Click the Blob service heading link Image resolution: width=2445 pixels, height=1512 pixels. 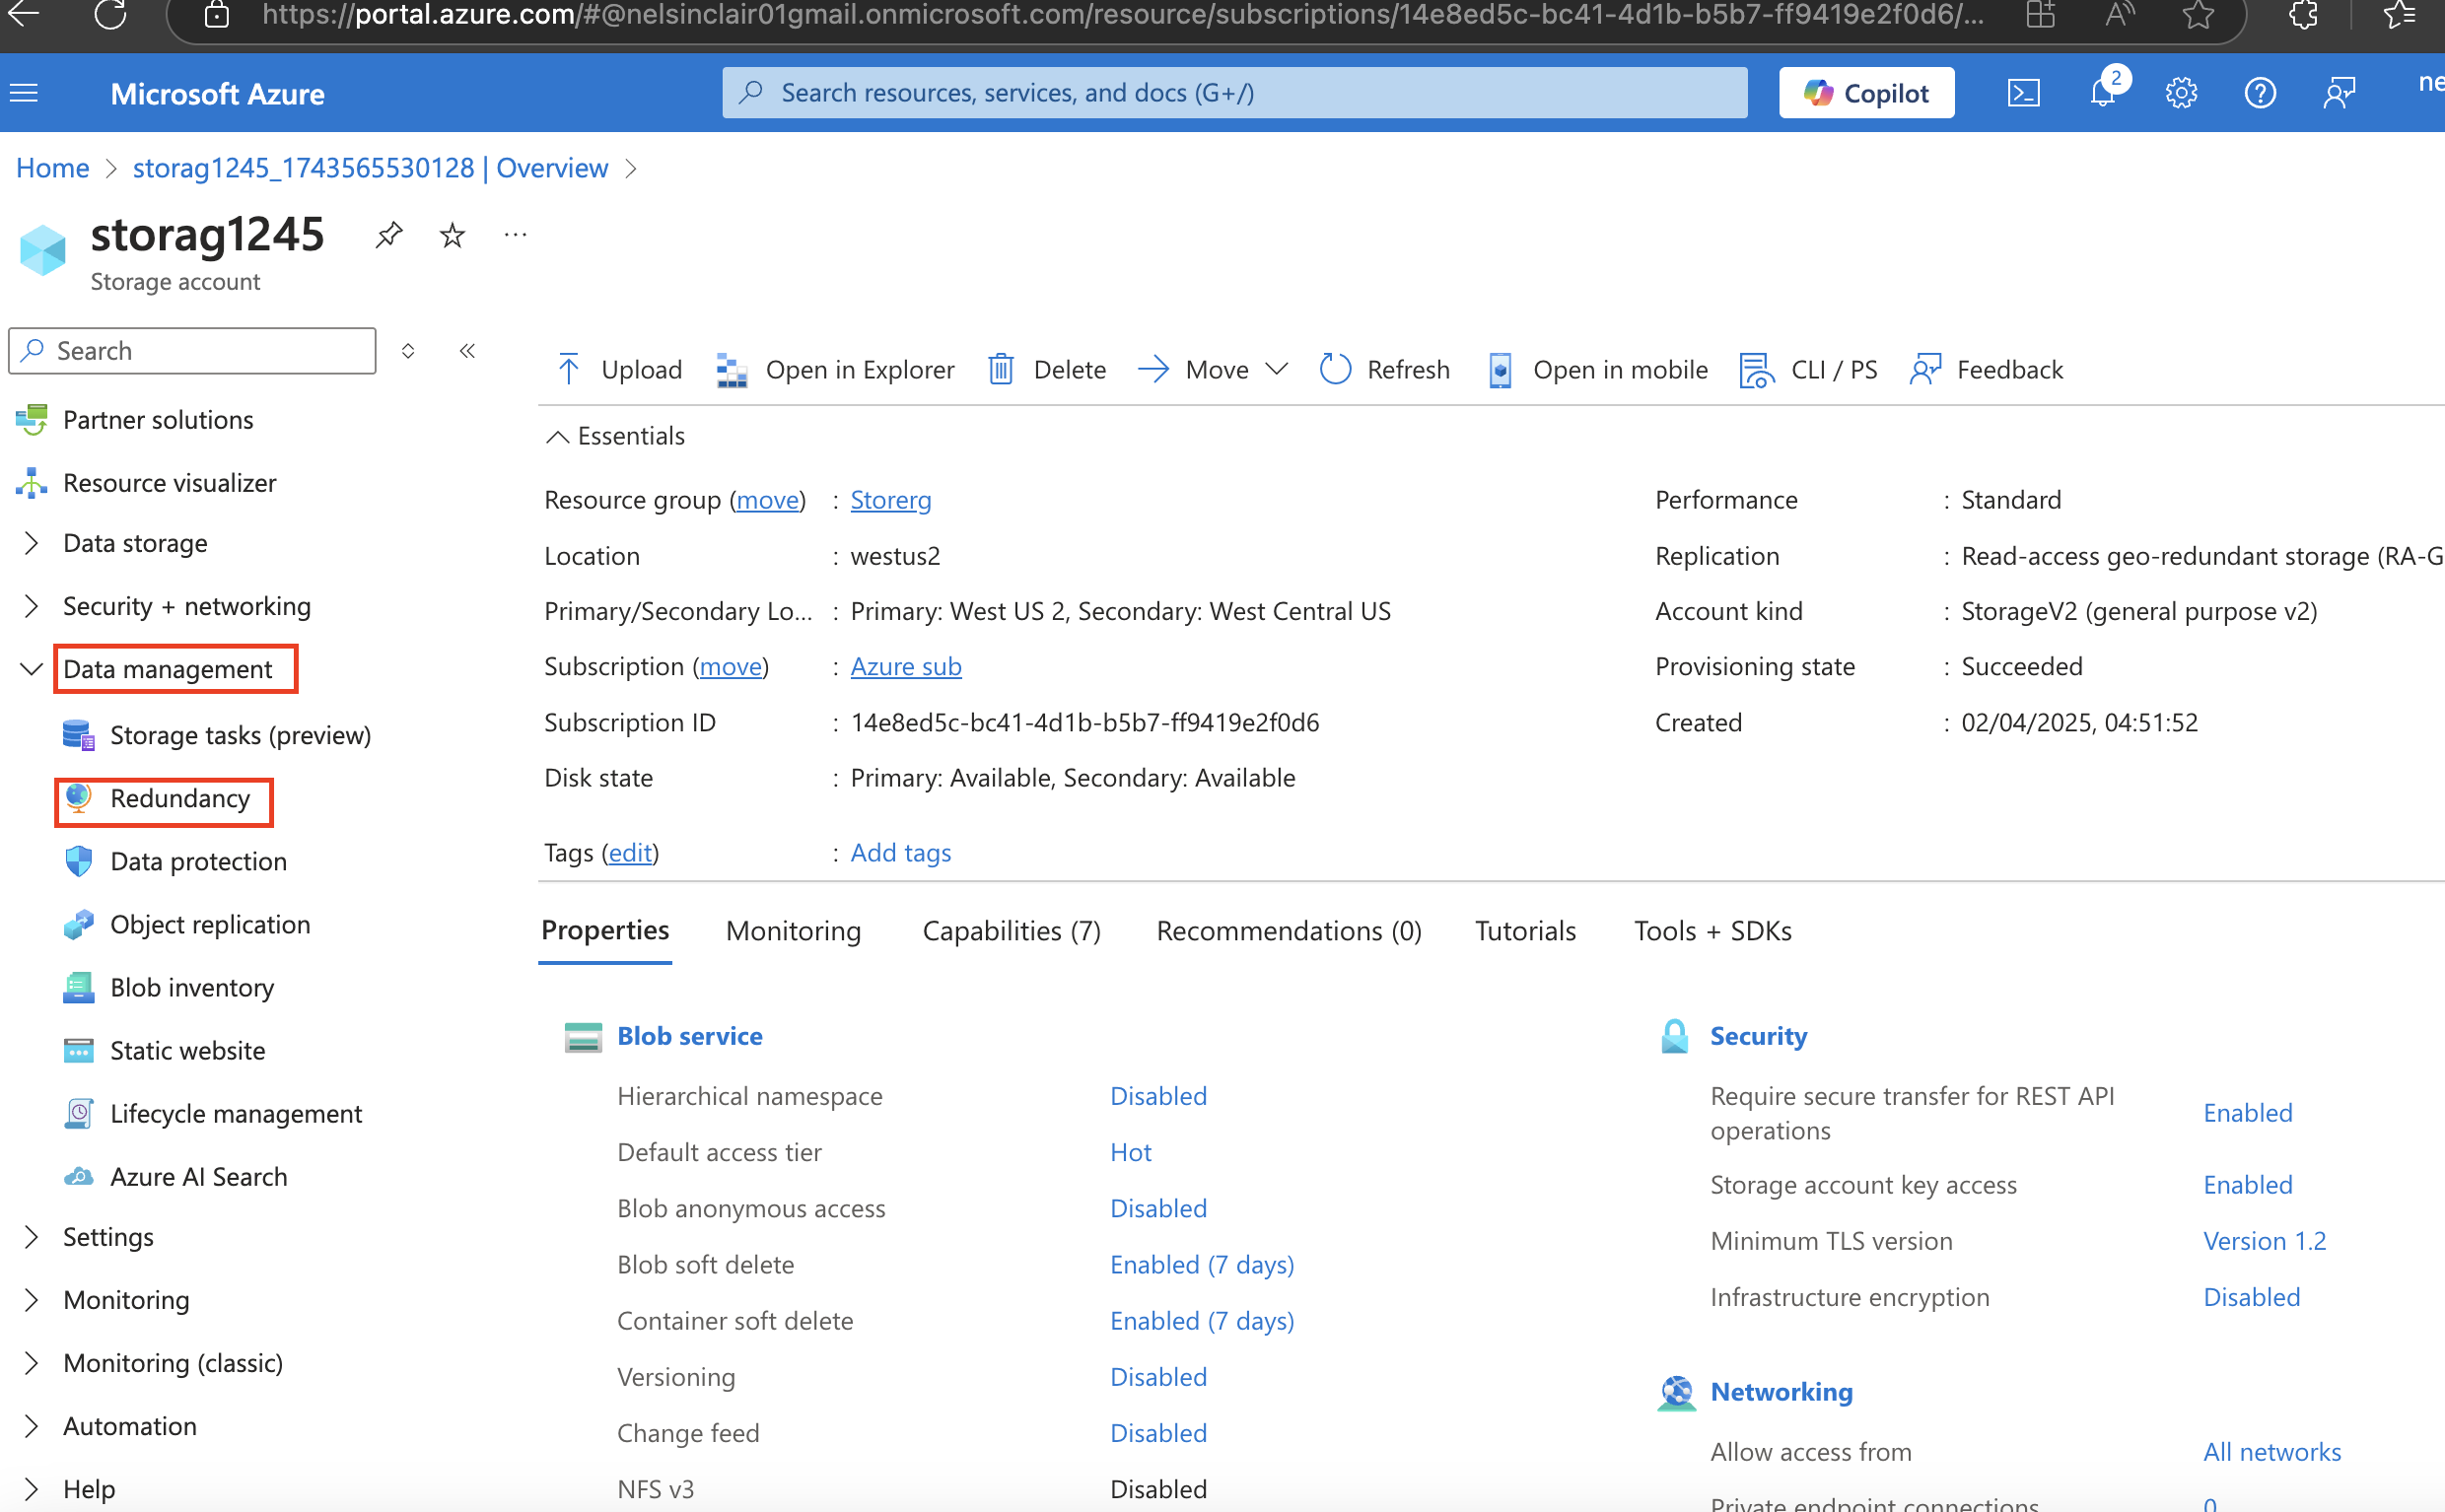(x=689, y=1035)
